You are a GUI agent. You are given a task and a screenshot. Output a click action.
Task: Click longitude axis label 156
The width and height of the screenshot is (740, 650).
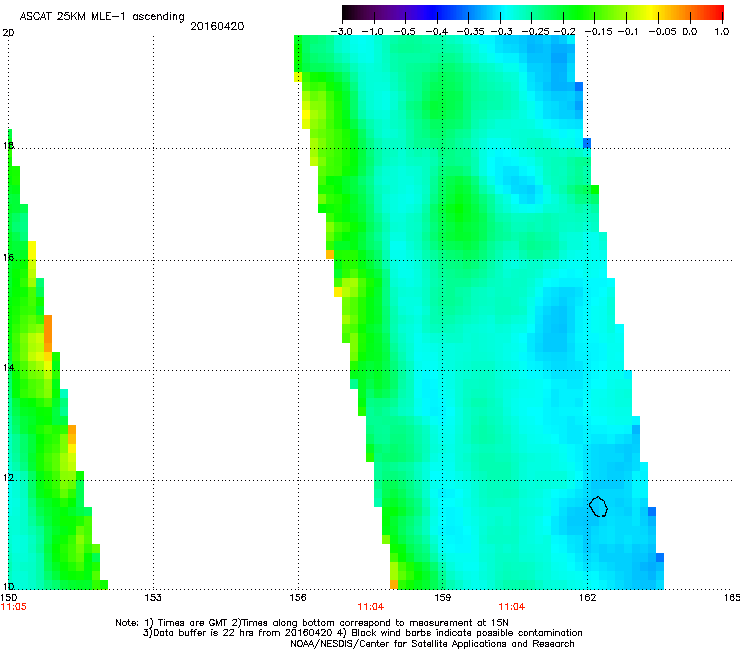[298, 598]
